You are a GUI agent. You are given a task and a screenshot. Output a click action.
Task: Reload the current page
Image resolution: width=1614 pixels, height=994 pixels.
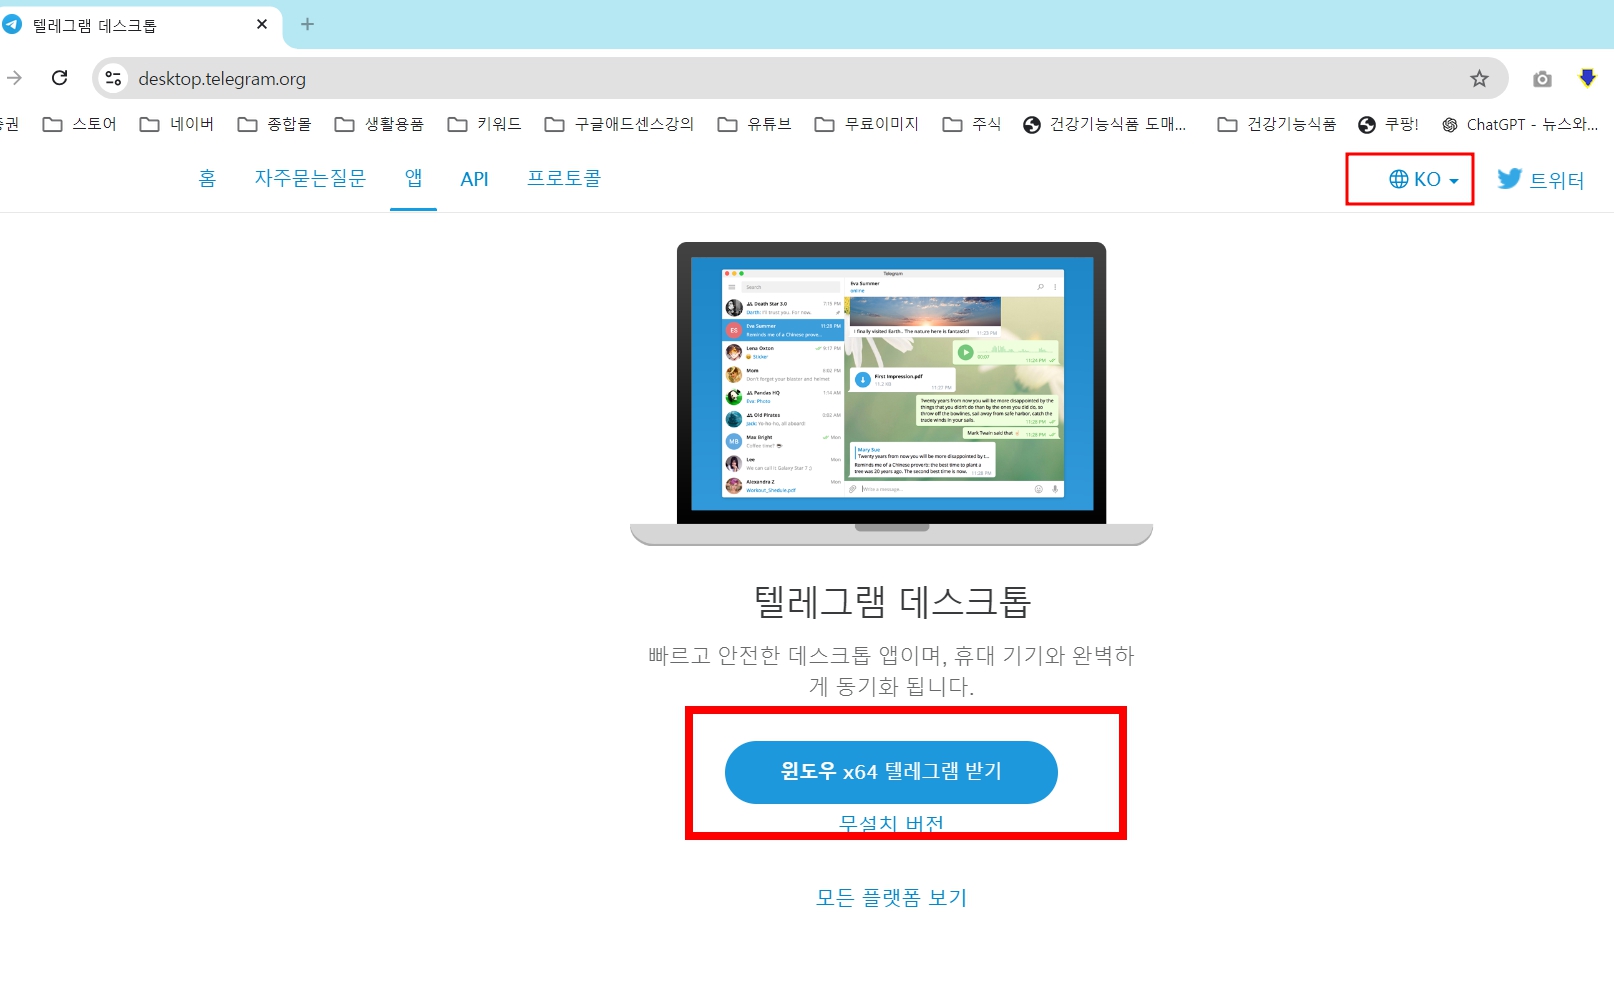(60, 78)
